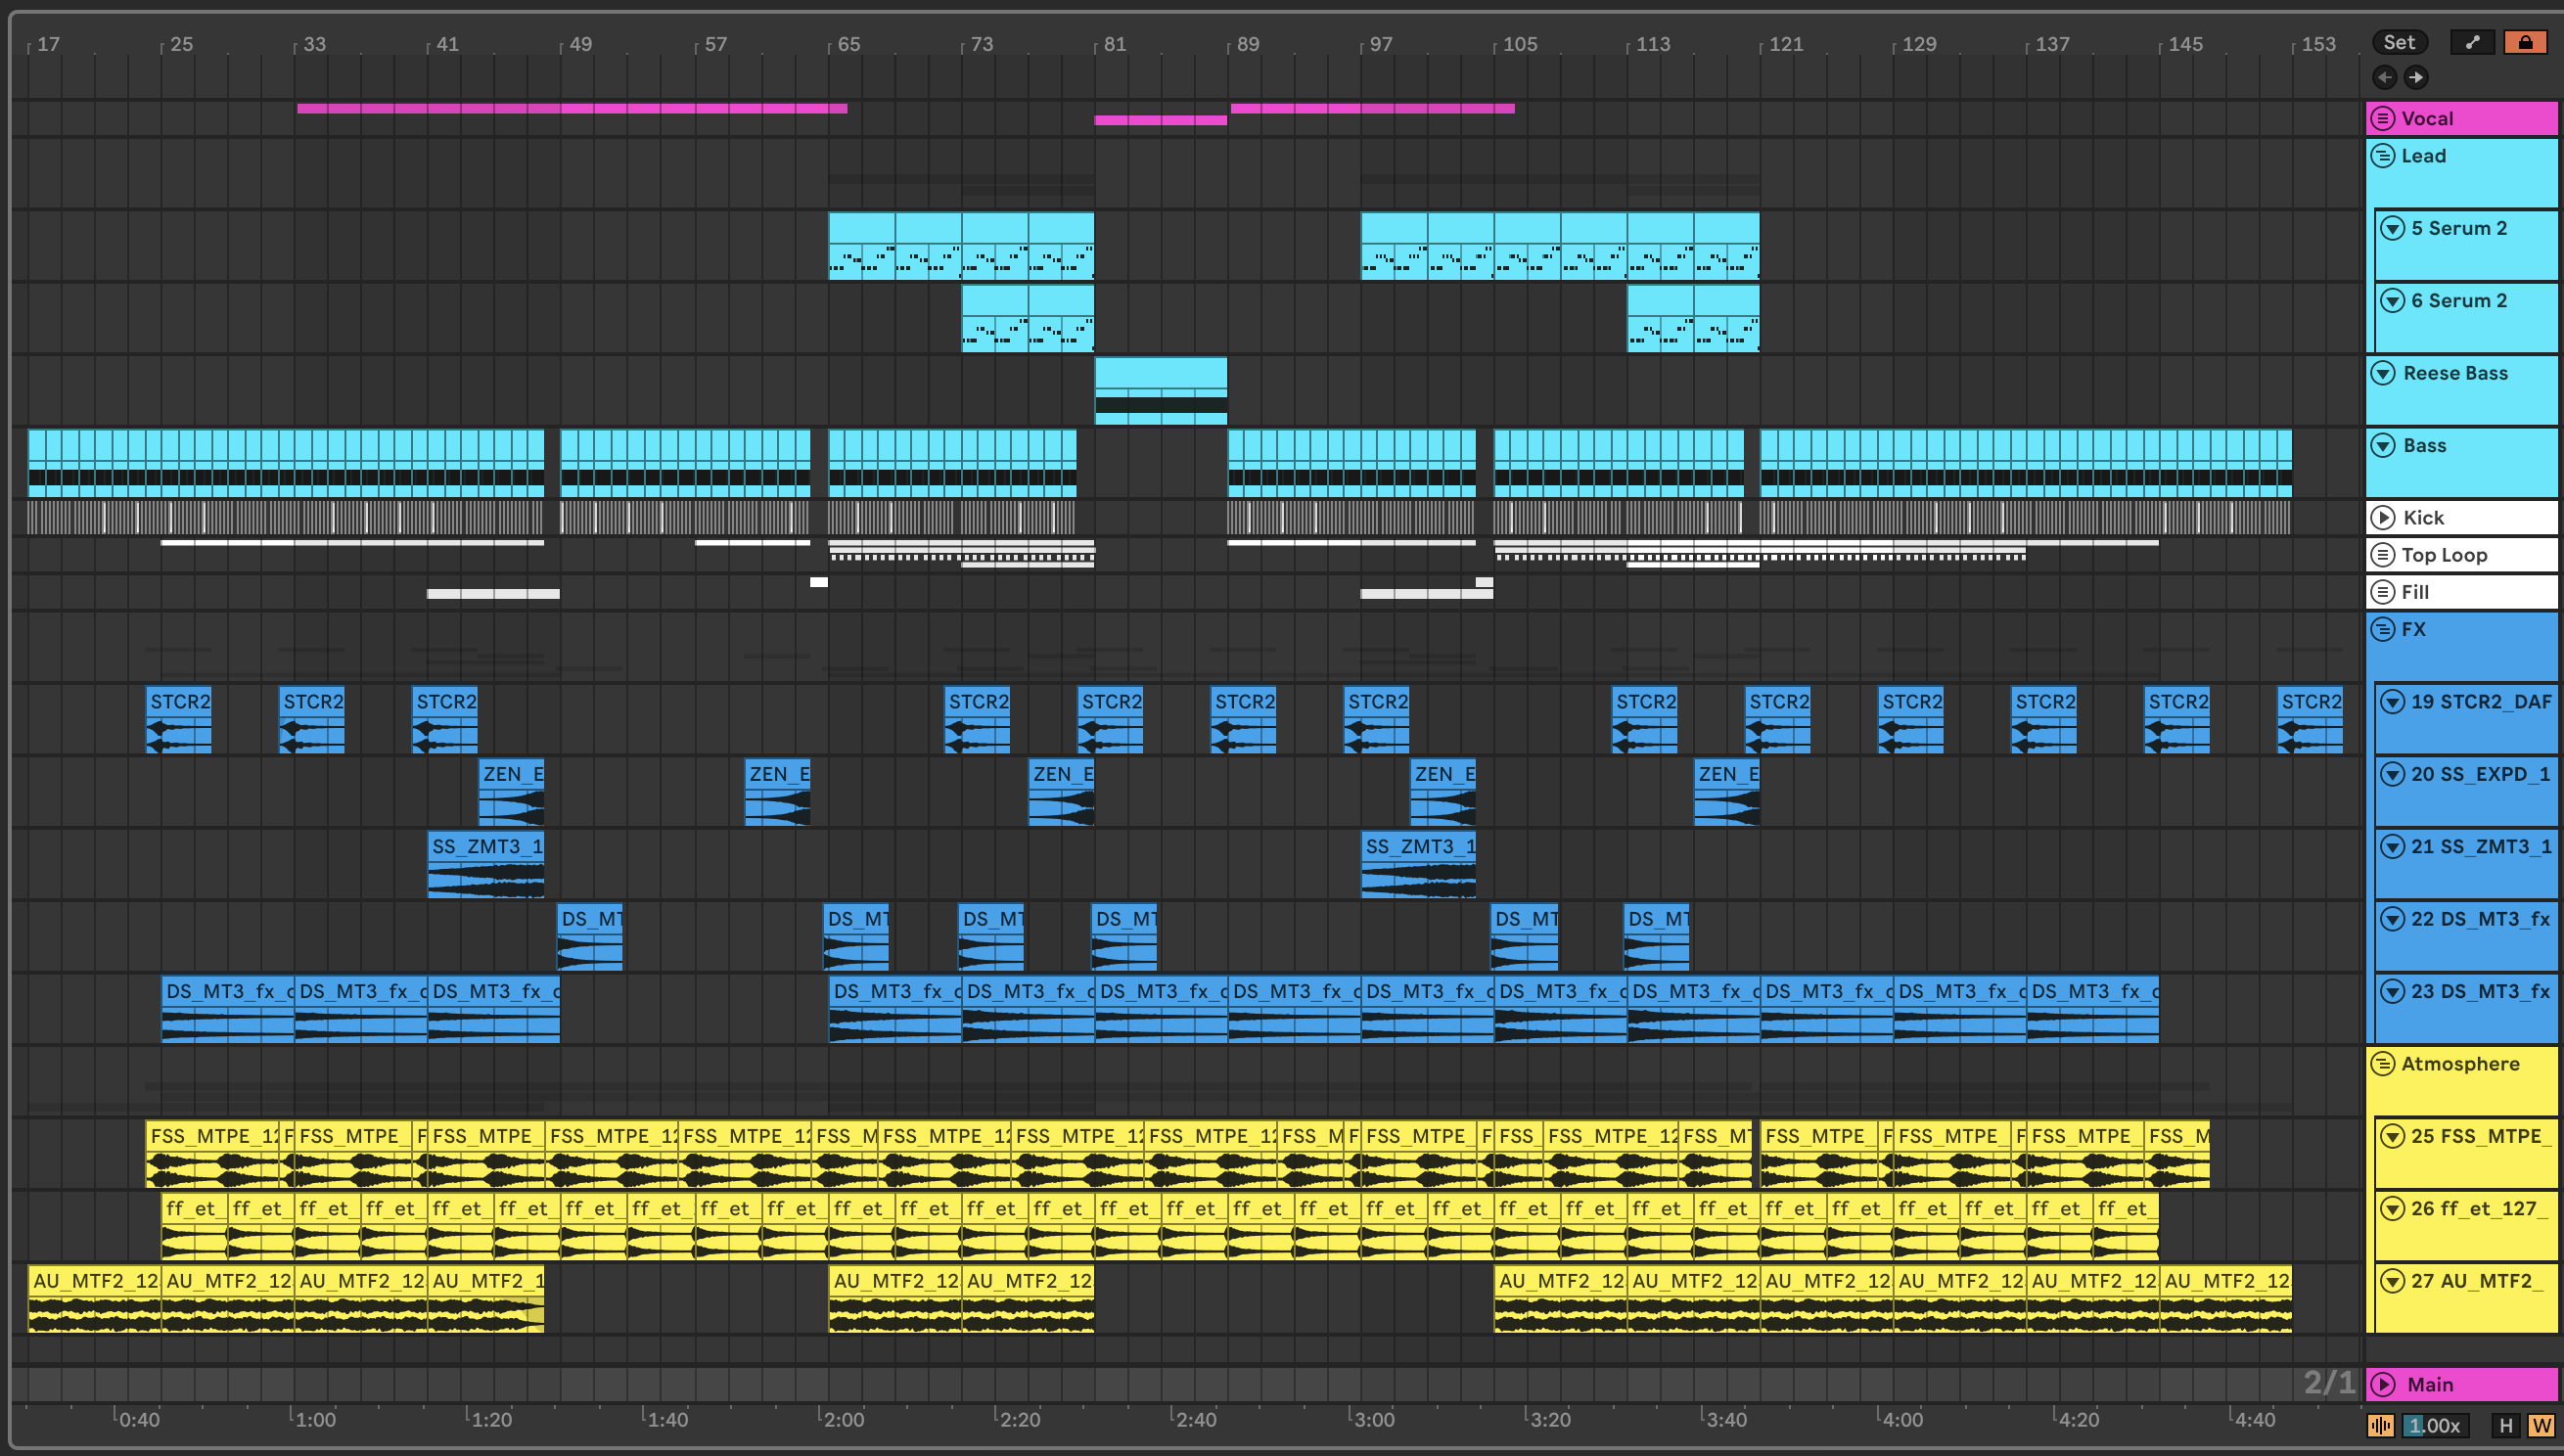Select the short Vocal clip at bar 81
Viewport: 2564px width, 1456px height.
[1160, 120]
